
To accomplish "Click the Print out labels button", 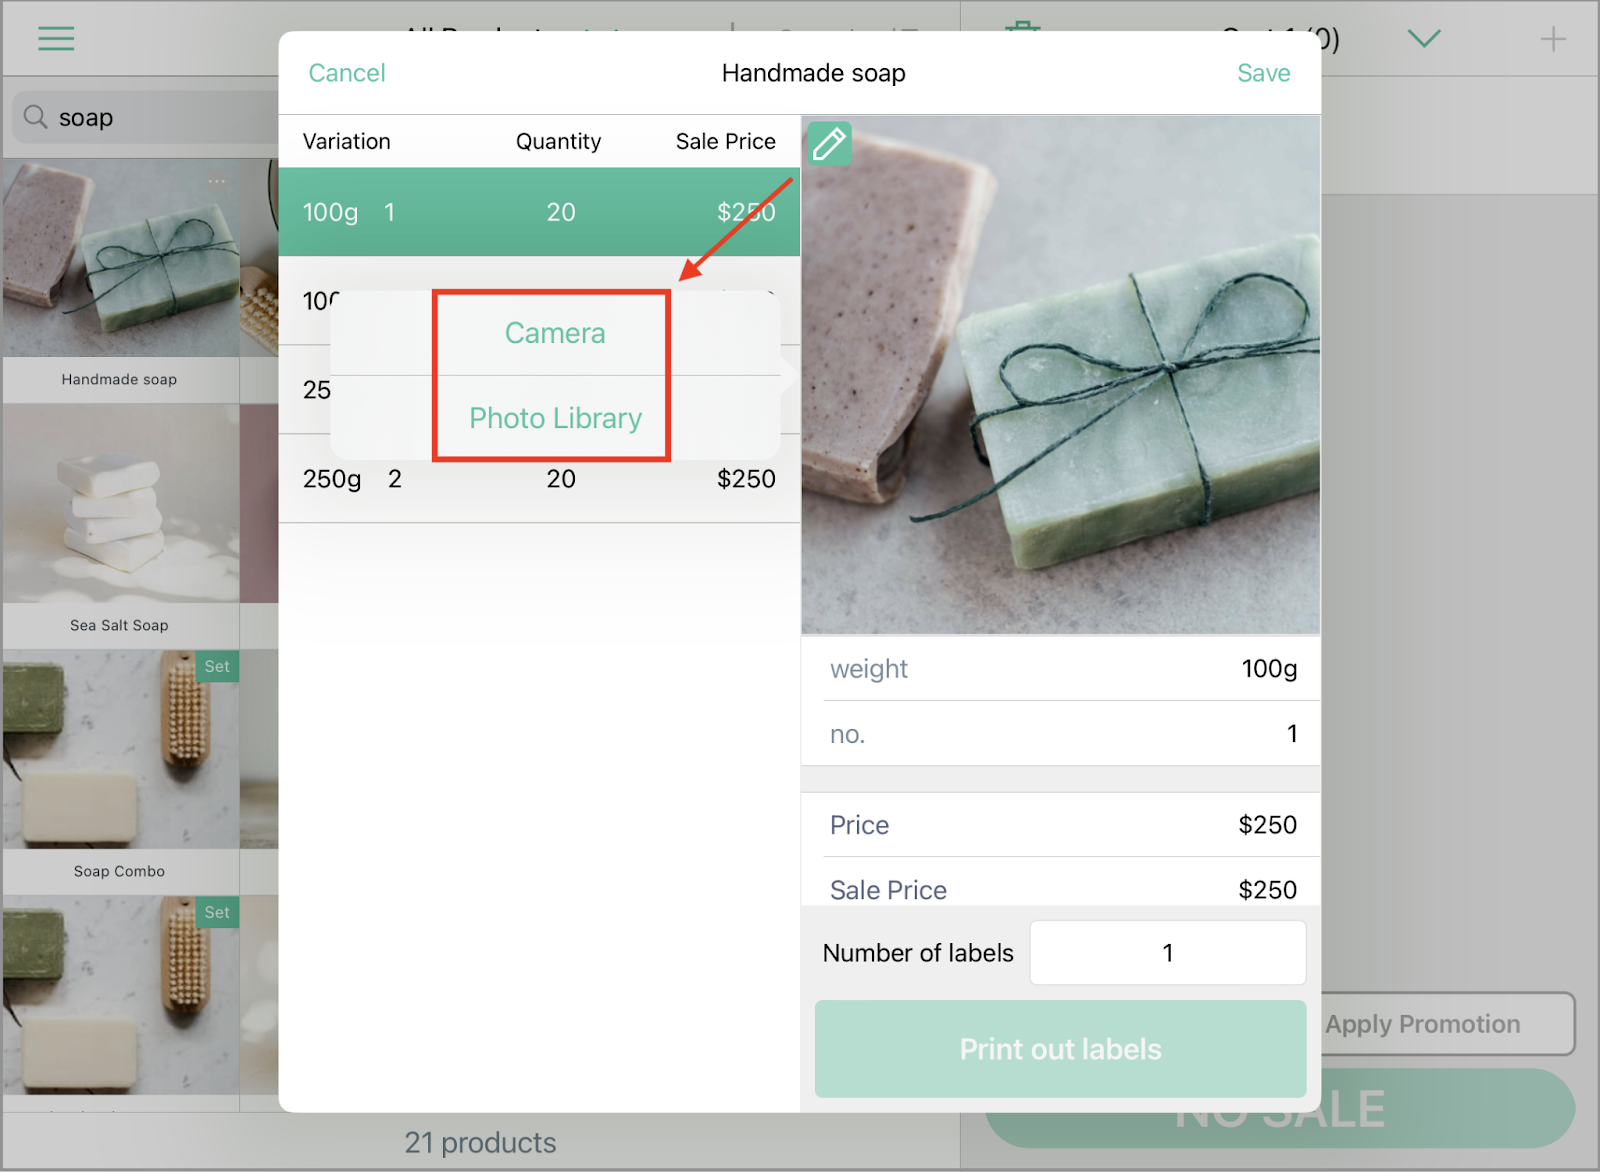I will (1060, 1049).
